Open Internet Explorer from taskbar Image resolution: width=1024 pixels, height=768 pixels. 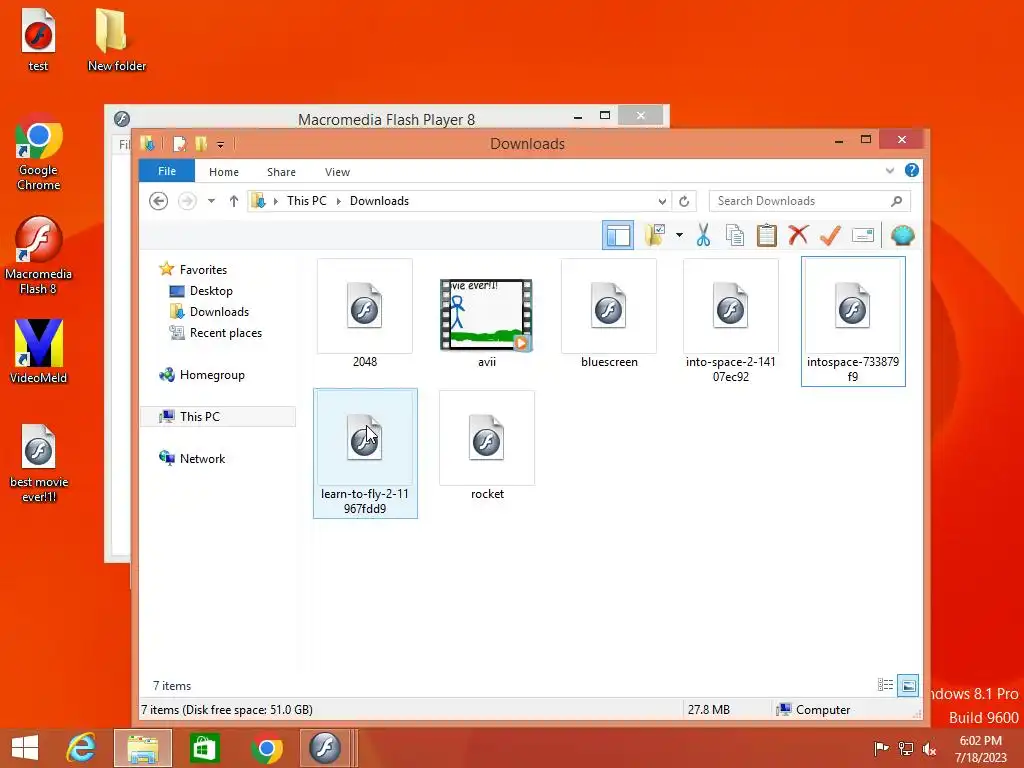(x=81, y=748)
